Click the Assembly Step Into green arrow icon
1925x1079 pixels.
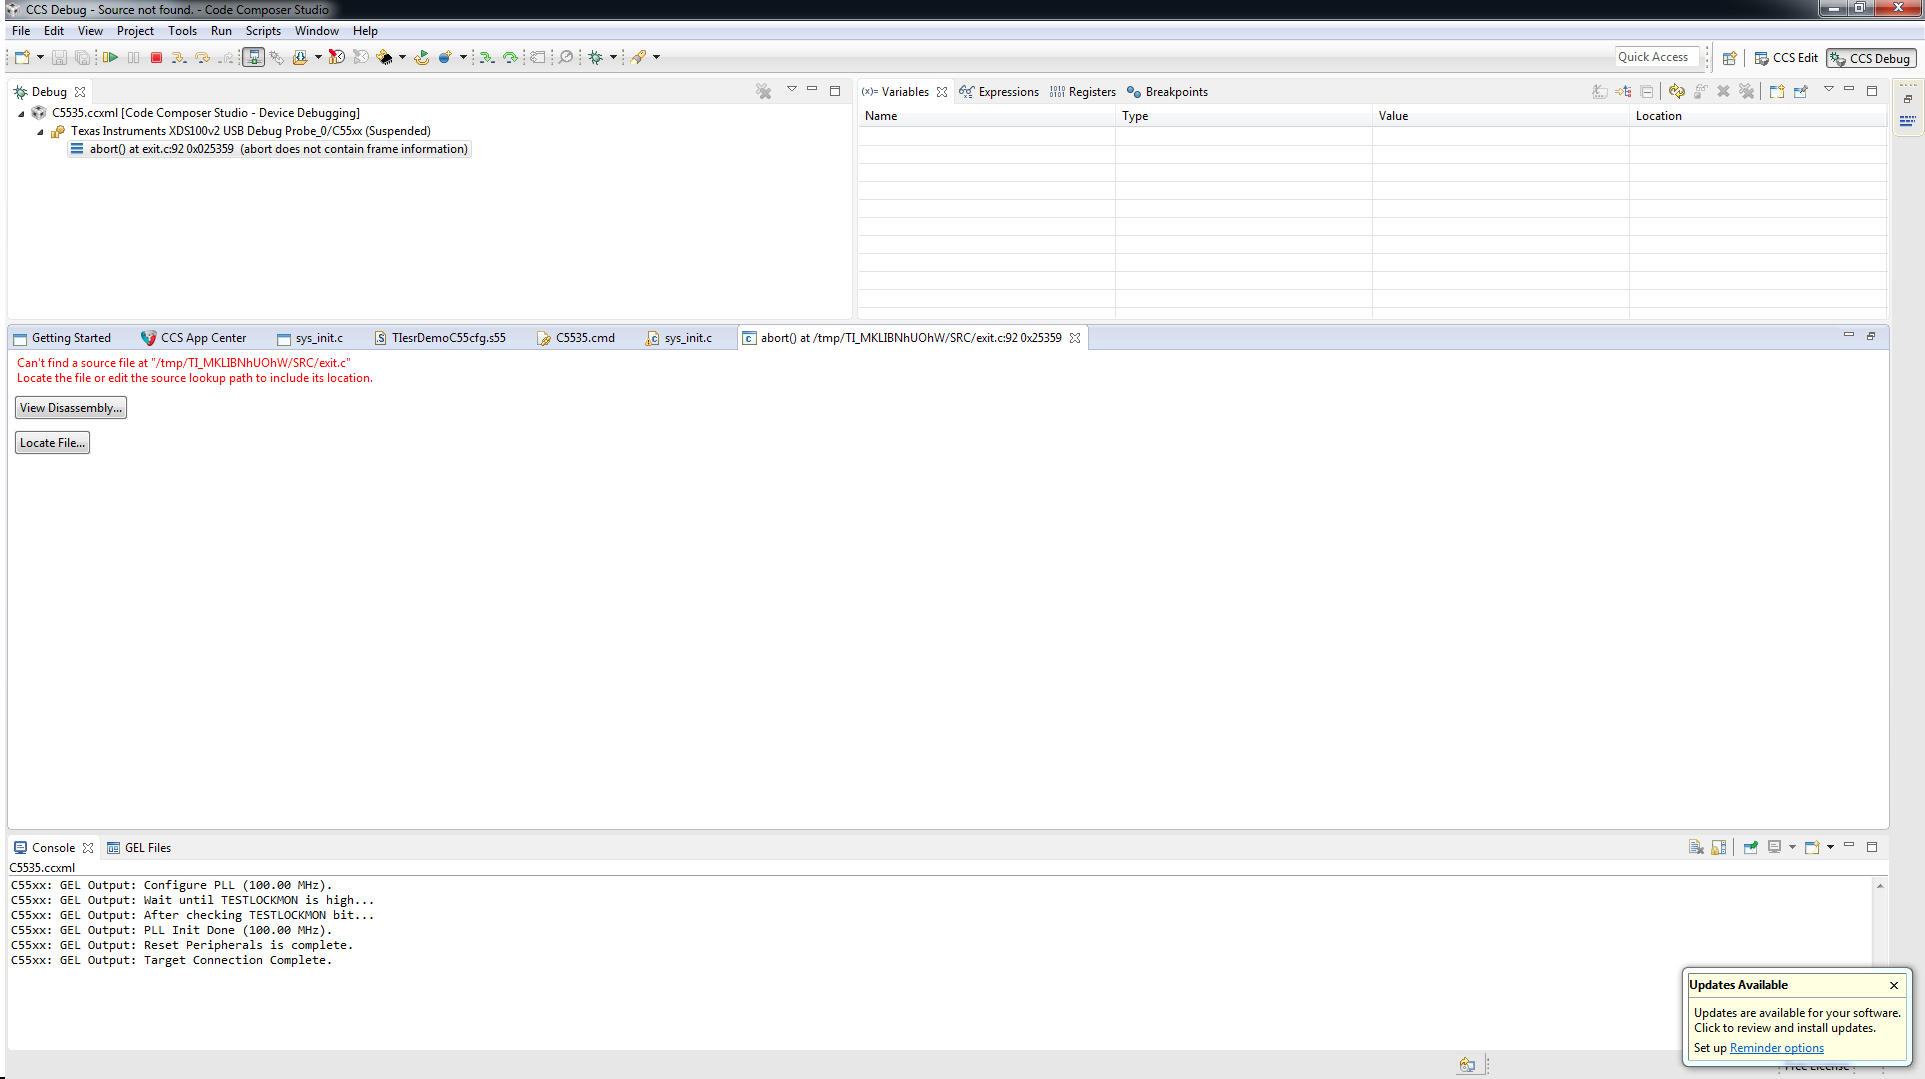(487, 58)
